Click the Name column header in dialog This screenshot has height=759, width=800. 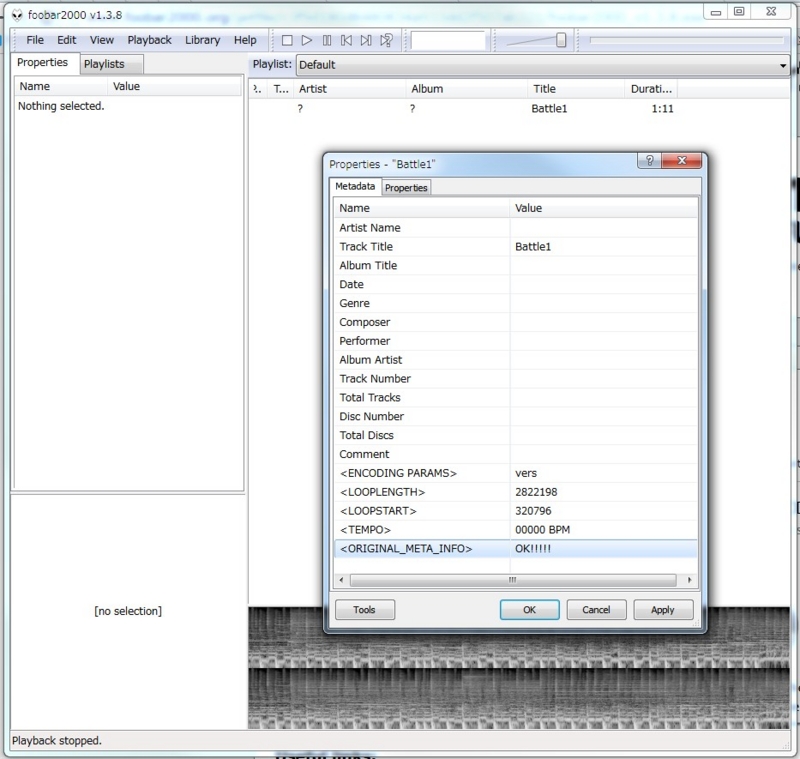pos(422,208)
